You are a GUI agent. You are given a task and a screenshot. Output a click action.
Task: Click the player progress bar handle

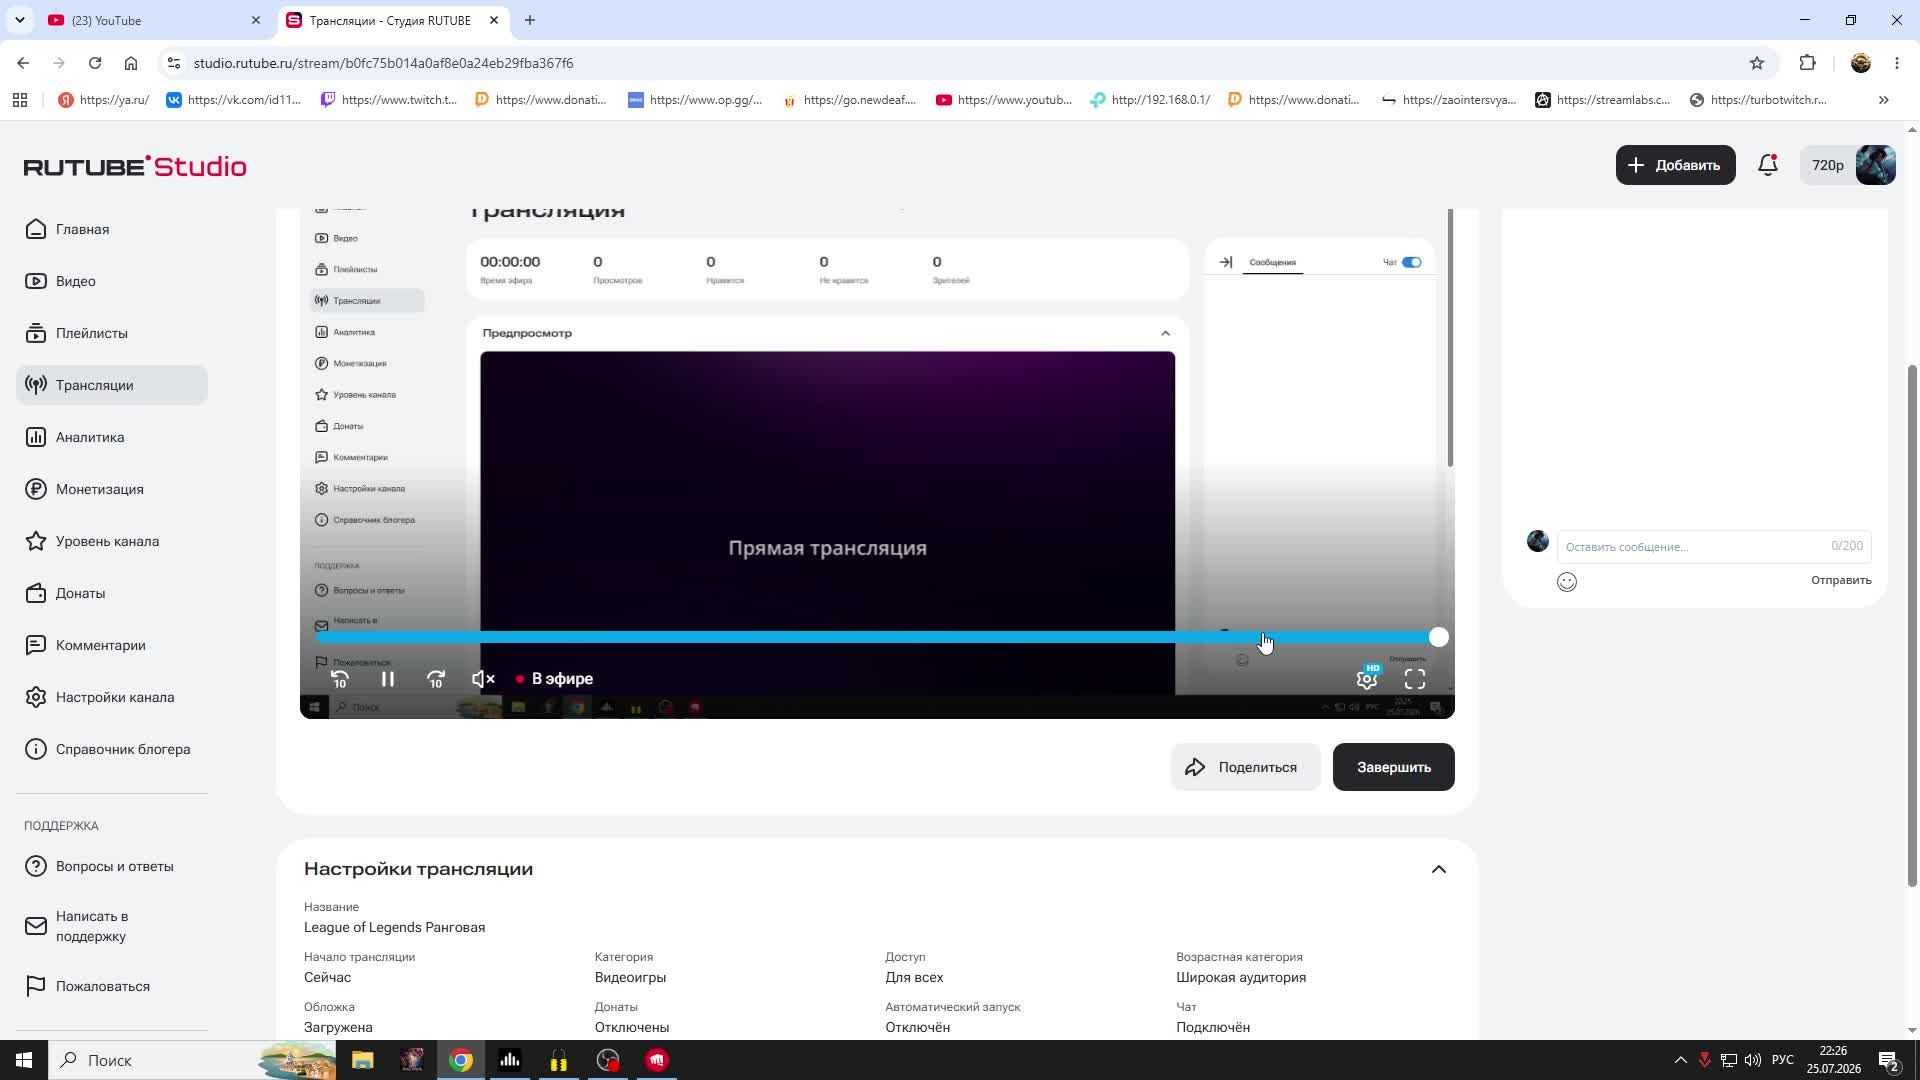[x=1439, y=637]
